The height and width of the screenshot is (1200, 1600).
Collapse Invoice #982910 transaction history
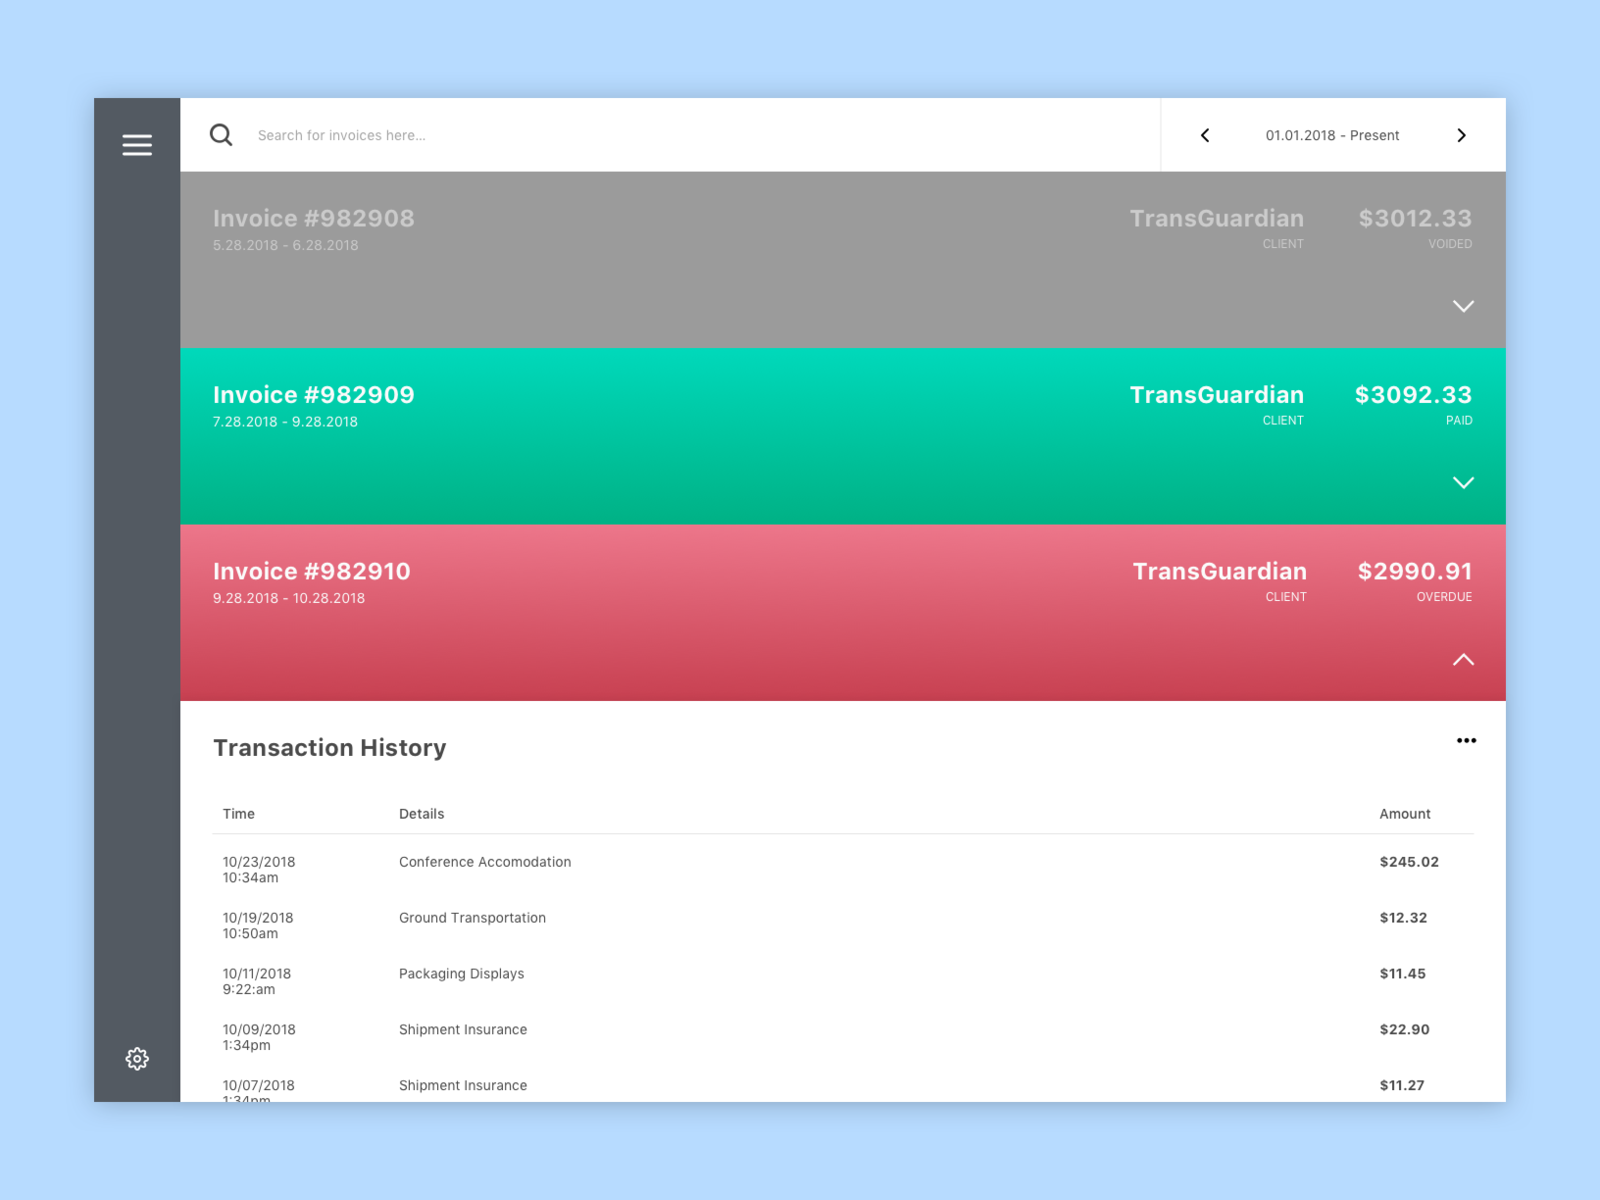click(1464, 660)
